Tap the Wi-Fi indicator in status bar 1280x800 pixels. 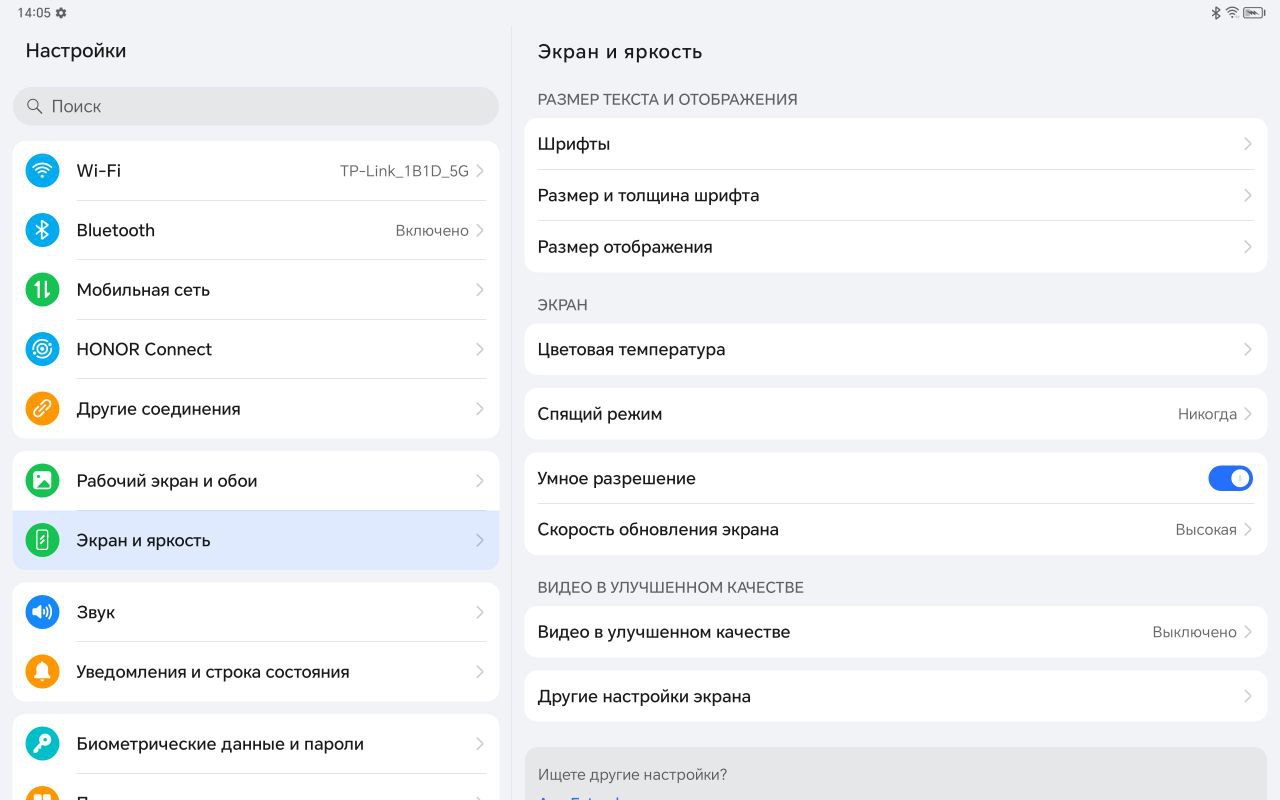pyautogui.click(x=1232, y=13)
